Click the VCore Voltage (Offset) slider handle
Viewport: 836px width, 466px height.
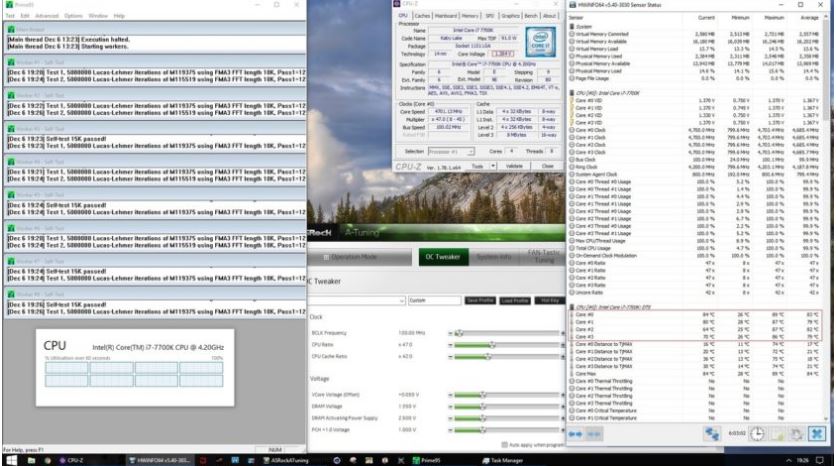click(x=483, y=395)
